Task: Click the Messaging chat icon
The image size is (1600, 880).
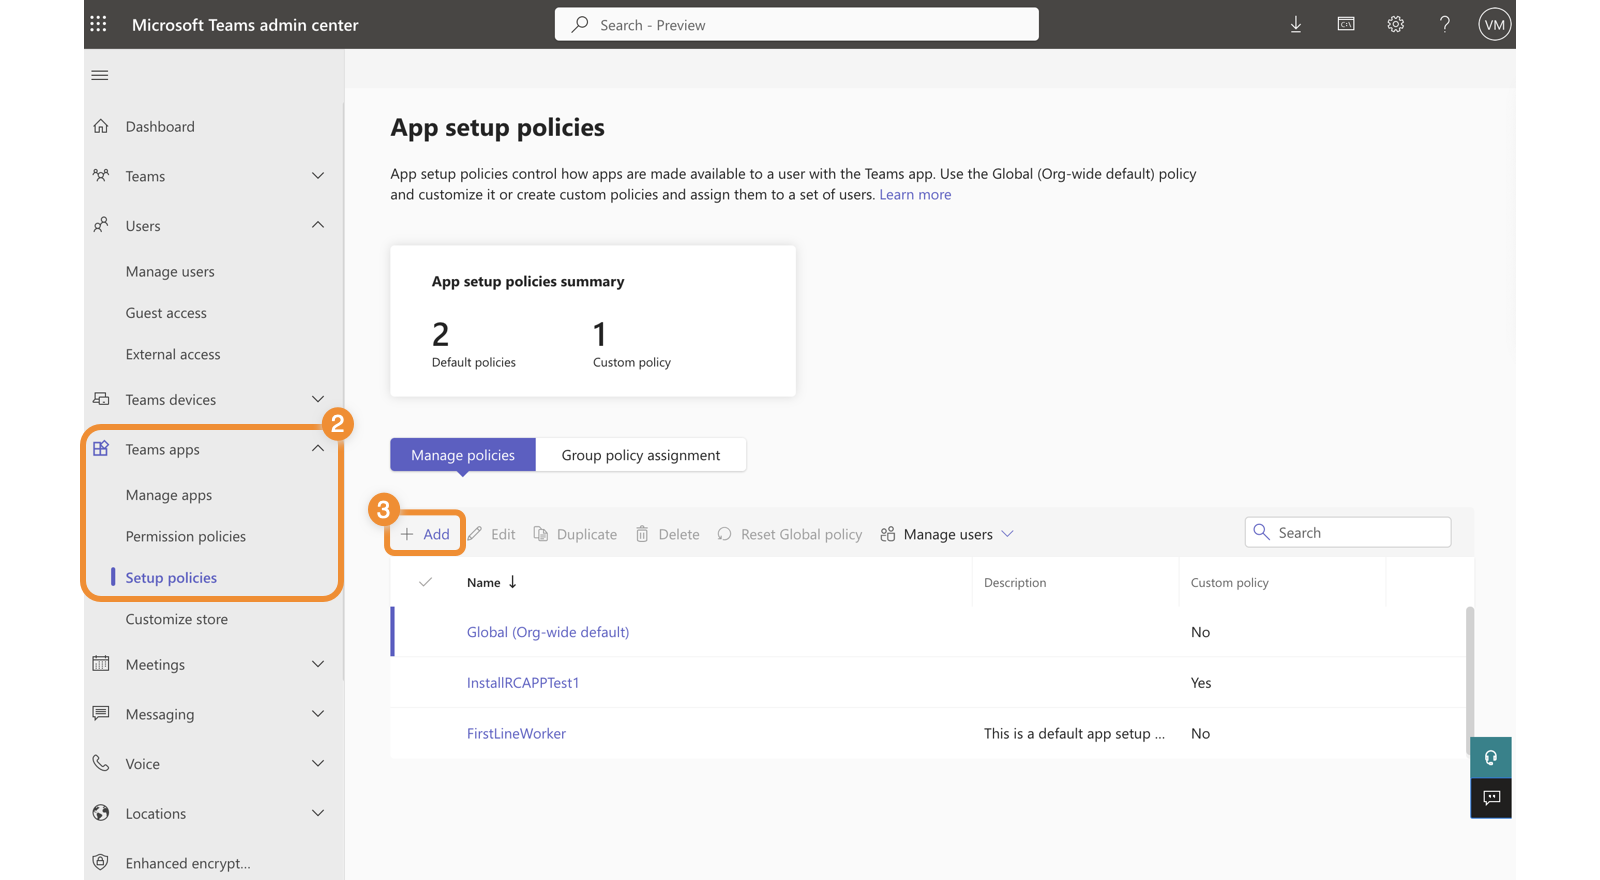Action: 101,713
